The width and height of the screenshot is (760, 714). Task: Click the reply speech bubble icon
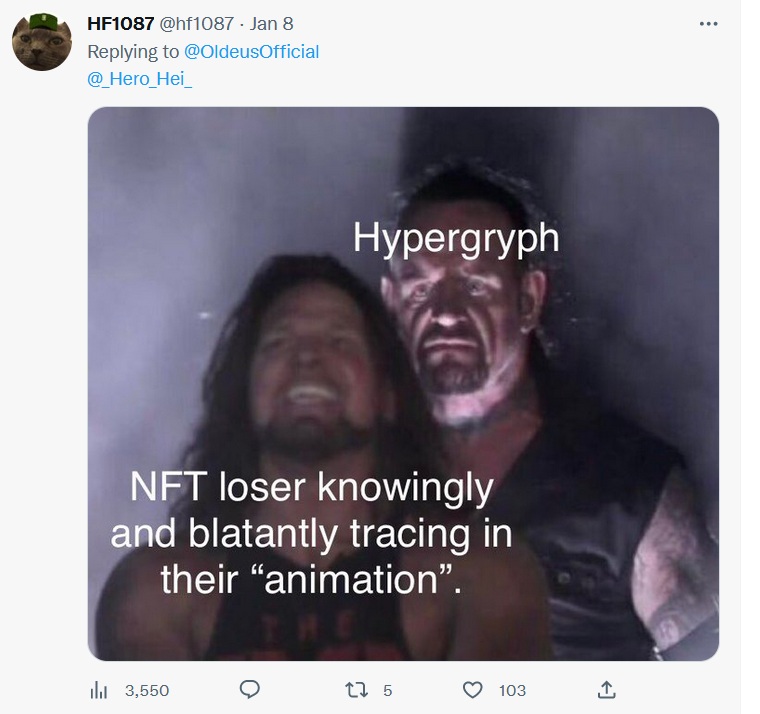tap(250, 689)
